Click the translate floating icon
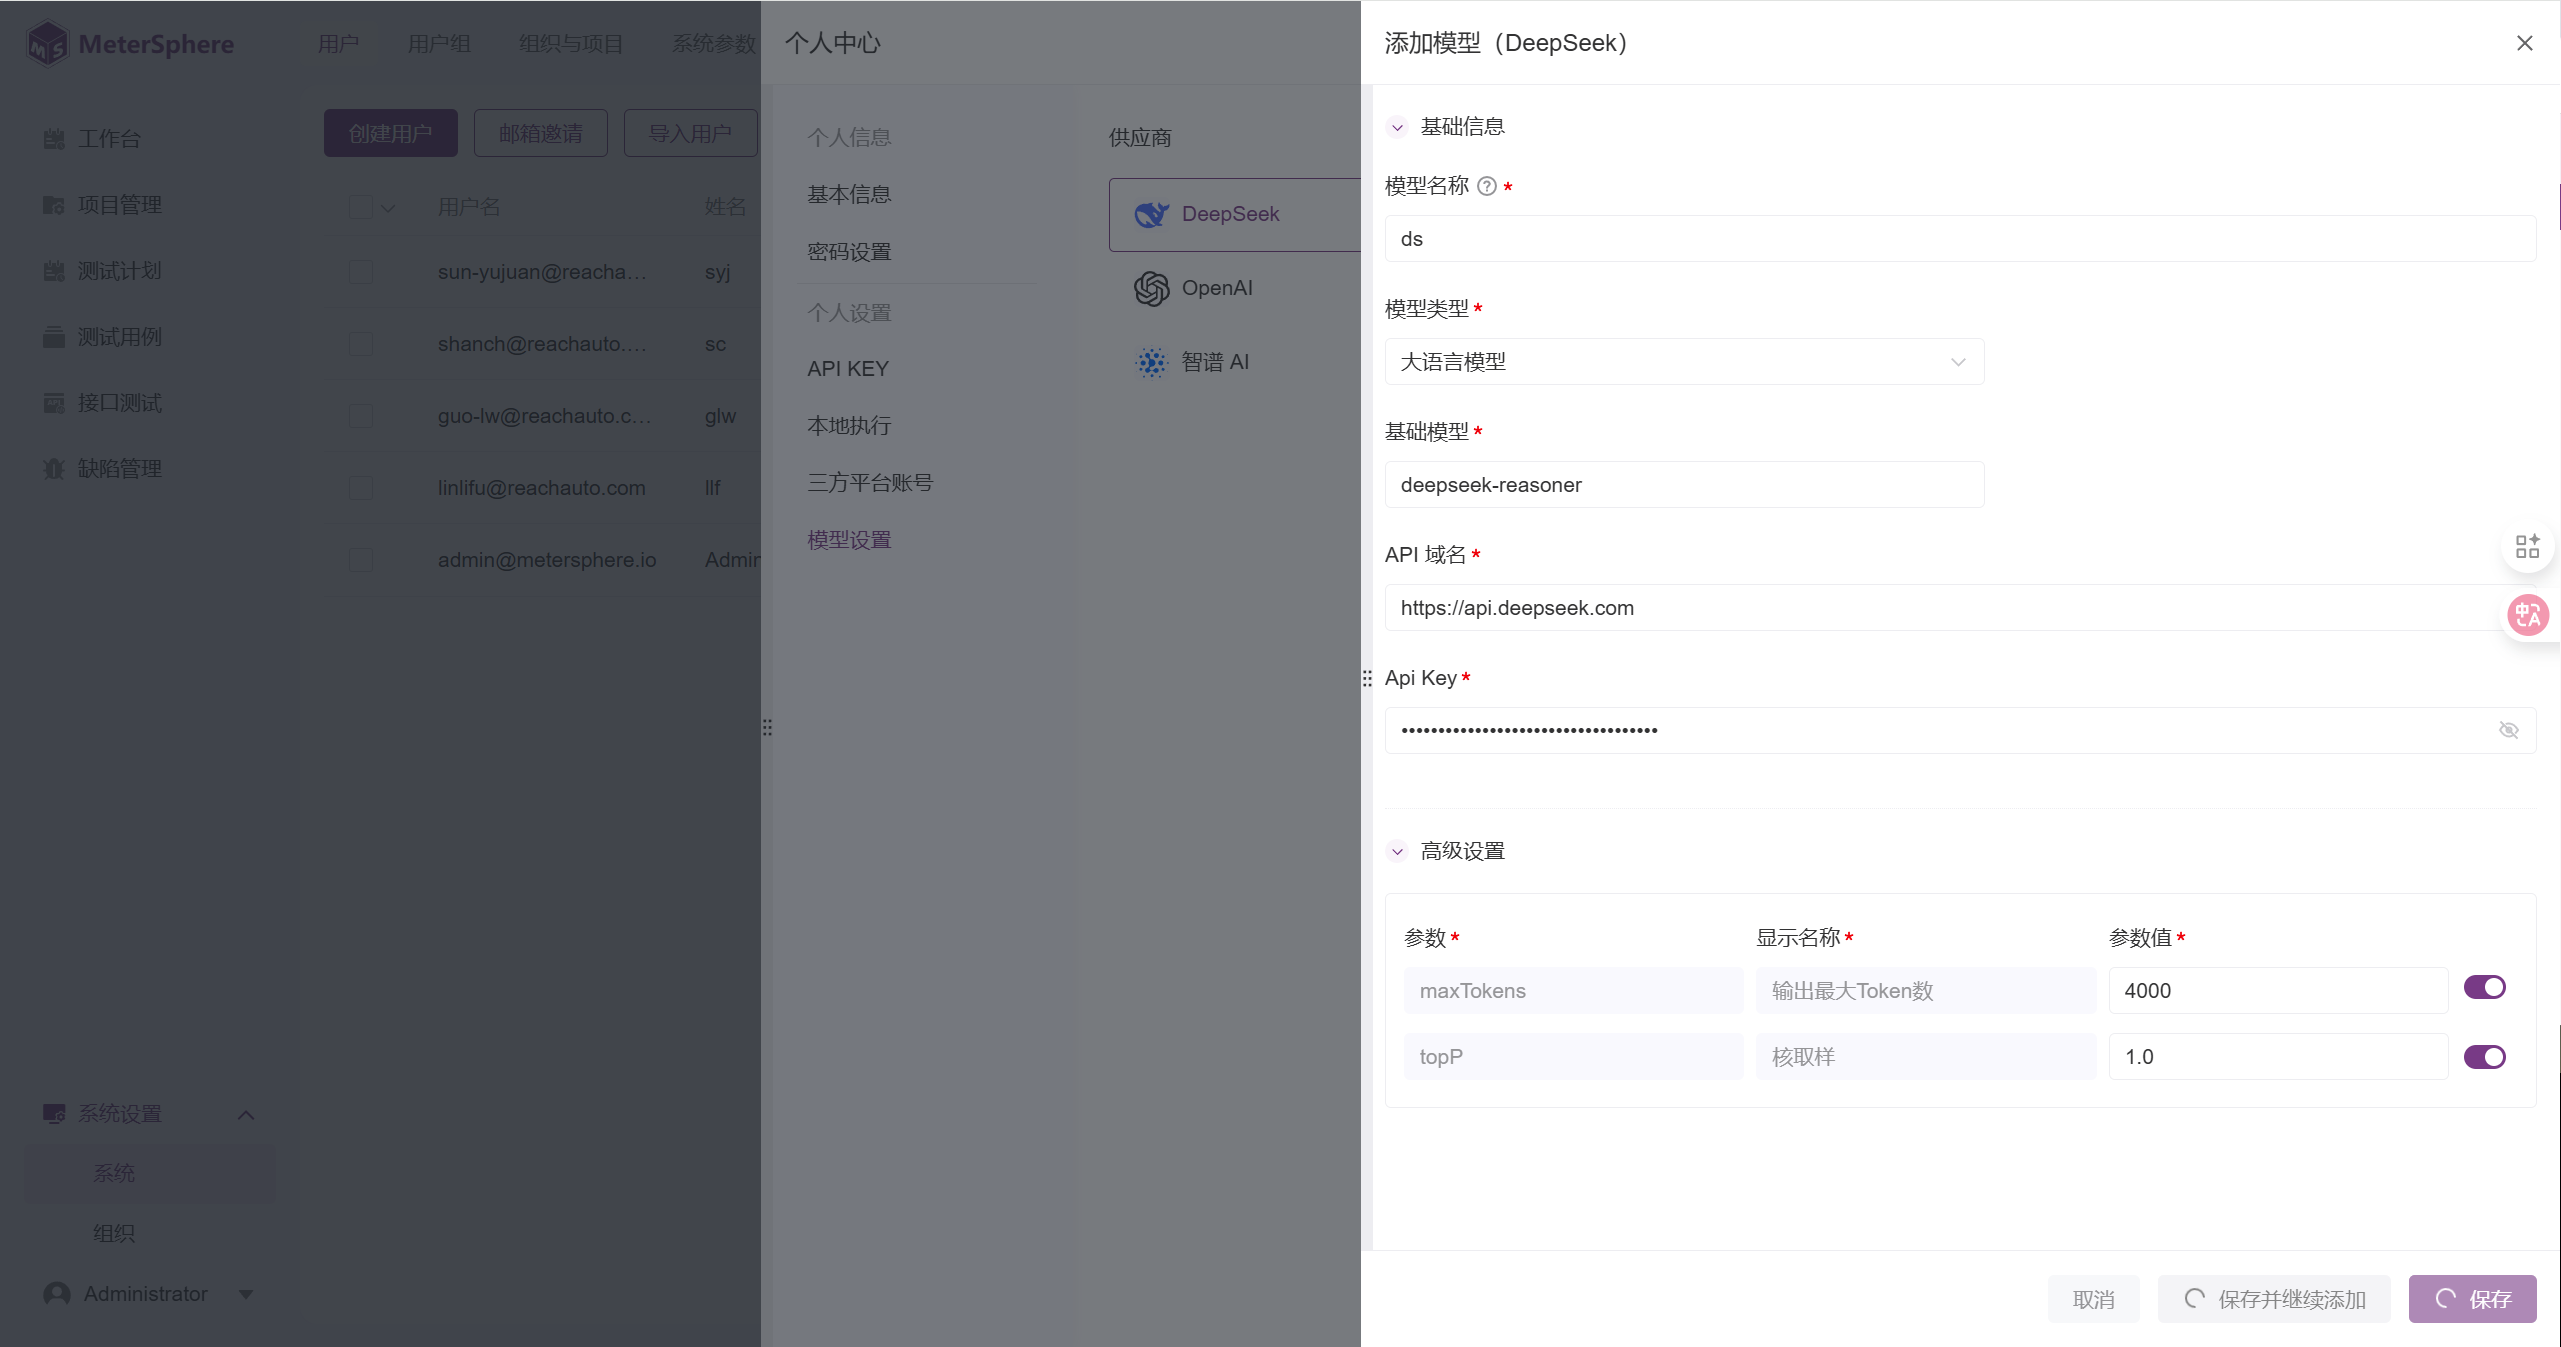The height and width of the screenshot is (1347, 2561). (x=2527, y=614)
